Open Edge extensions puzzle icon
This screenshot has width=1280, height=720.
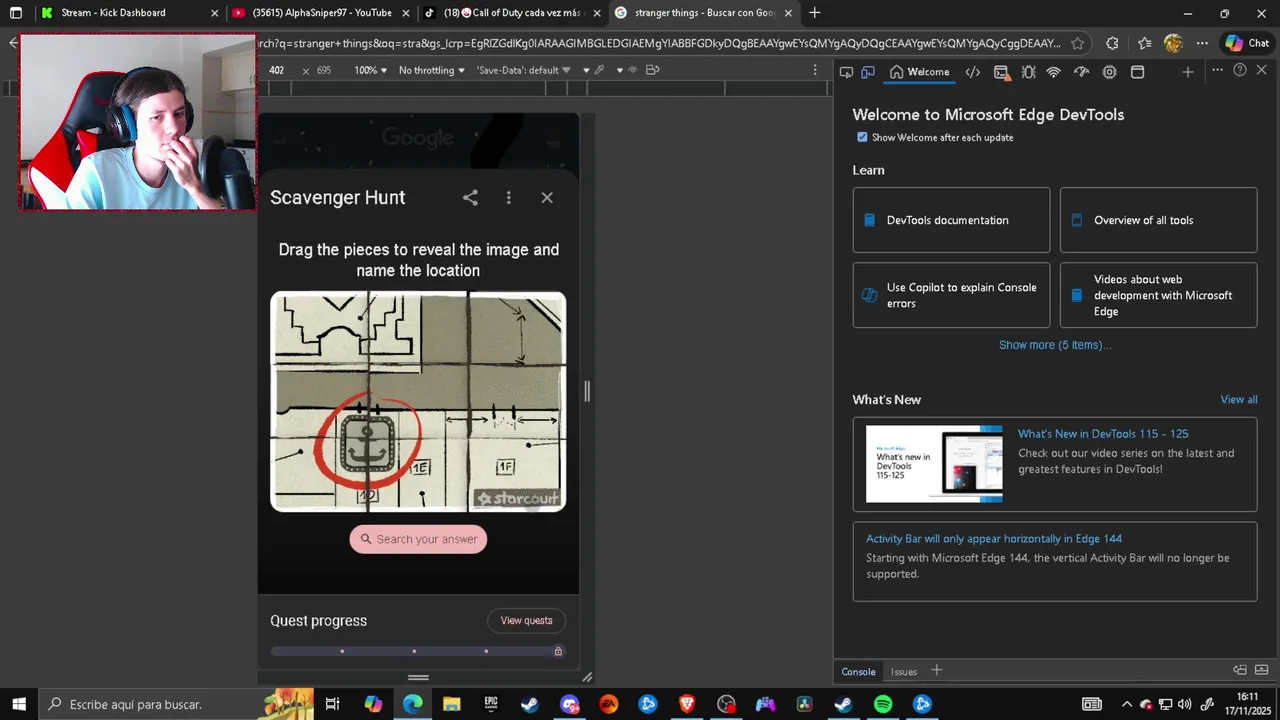(x=1112, y=43)
